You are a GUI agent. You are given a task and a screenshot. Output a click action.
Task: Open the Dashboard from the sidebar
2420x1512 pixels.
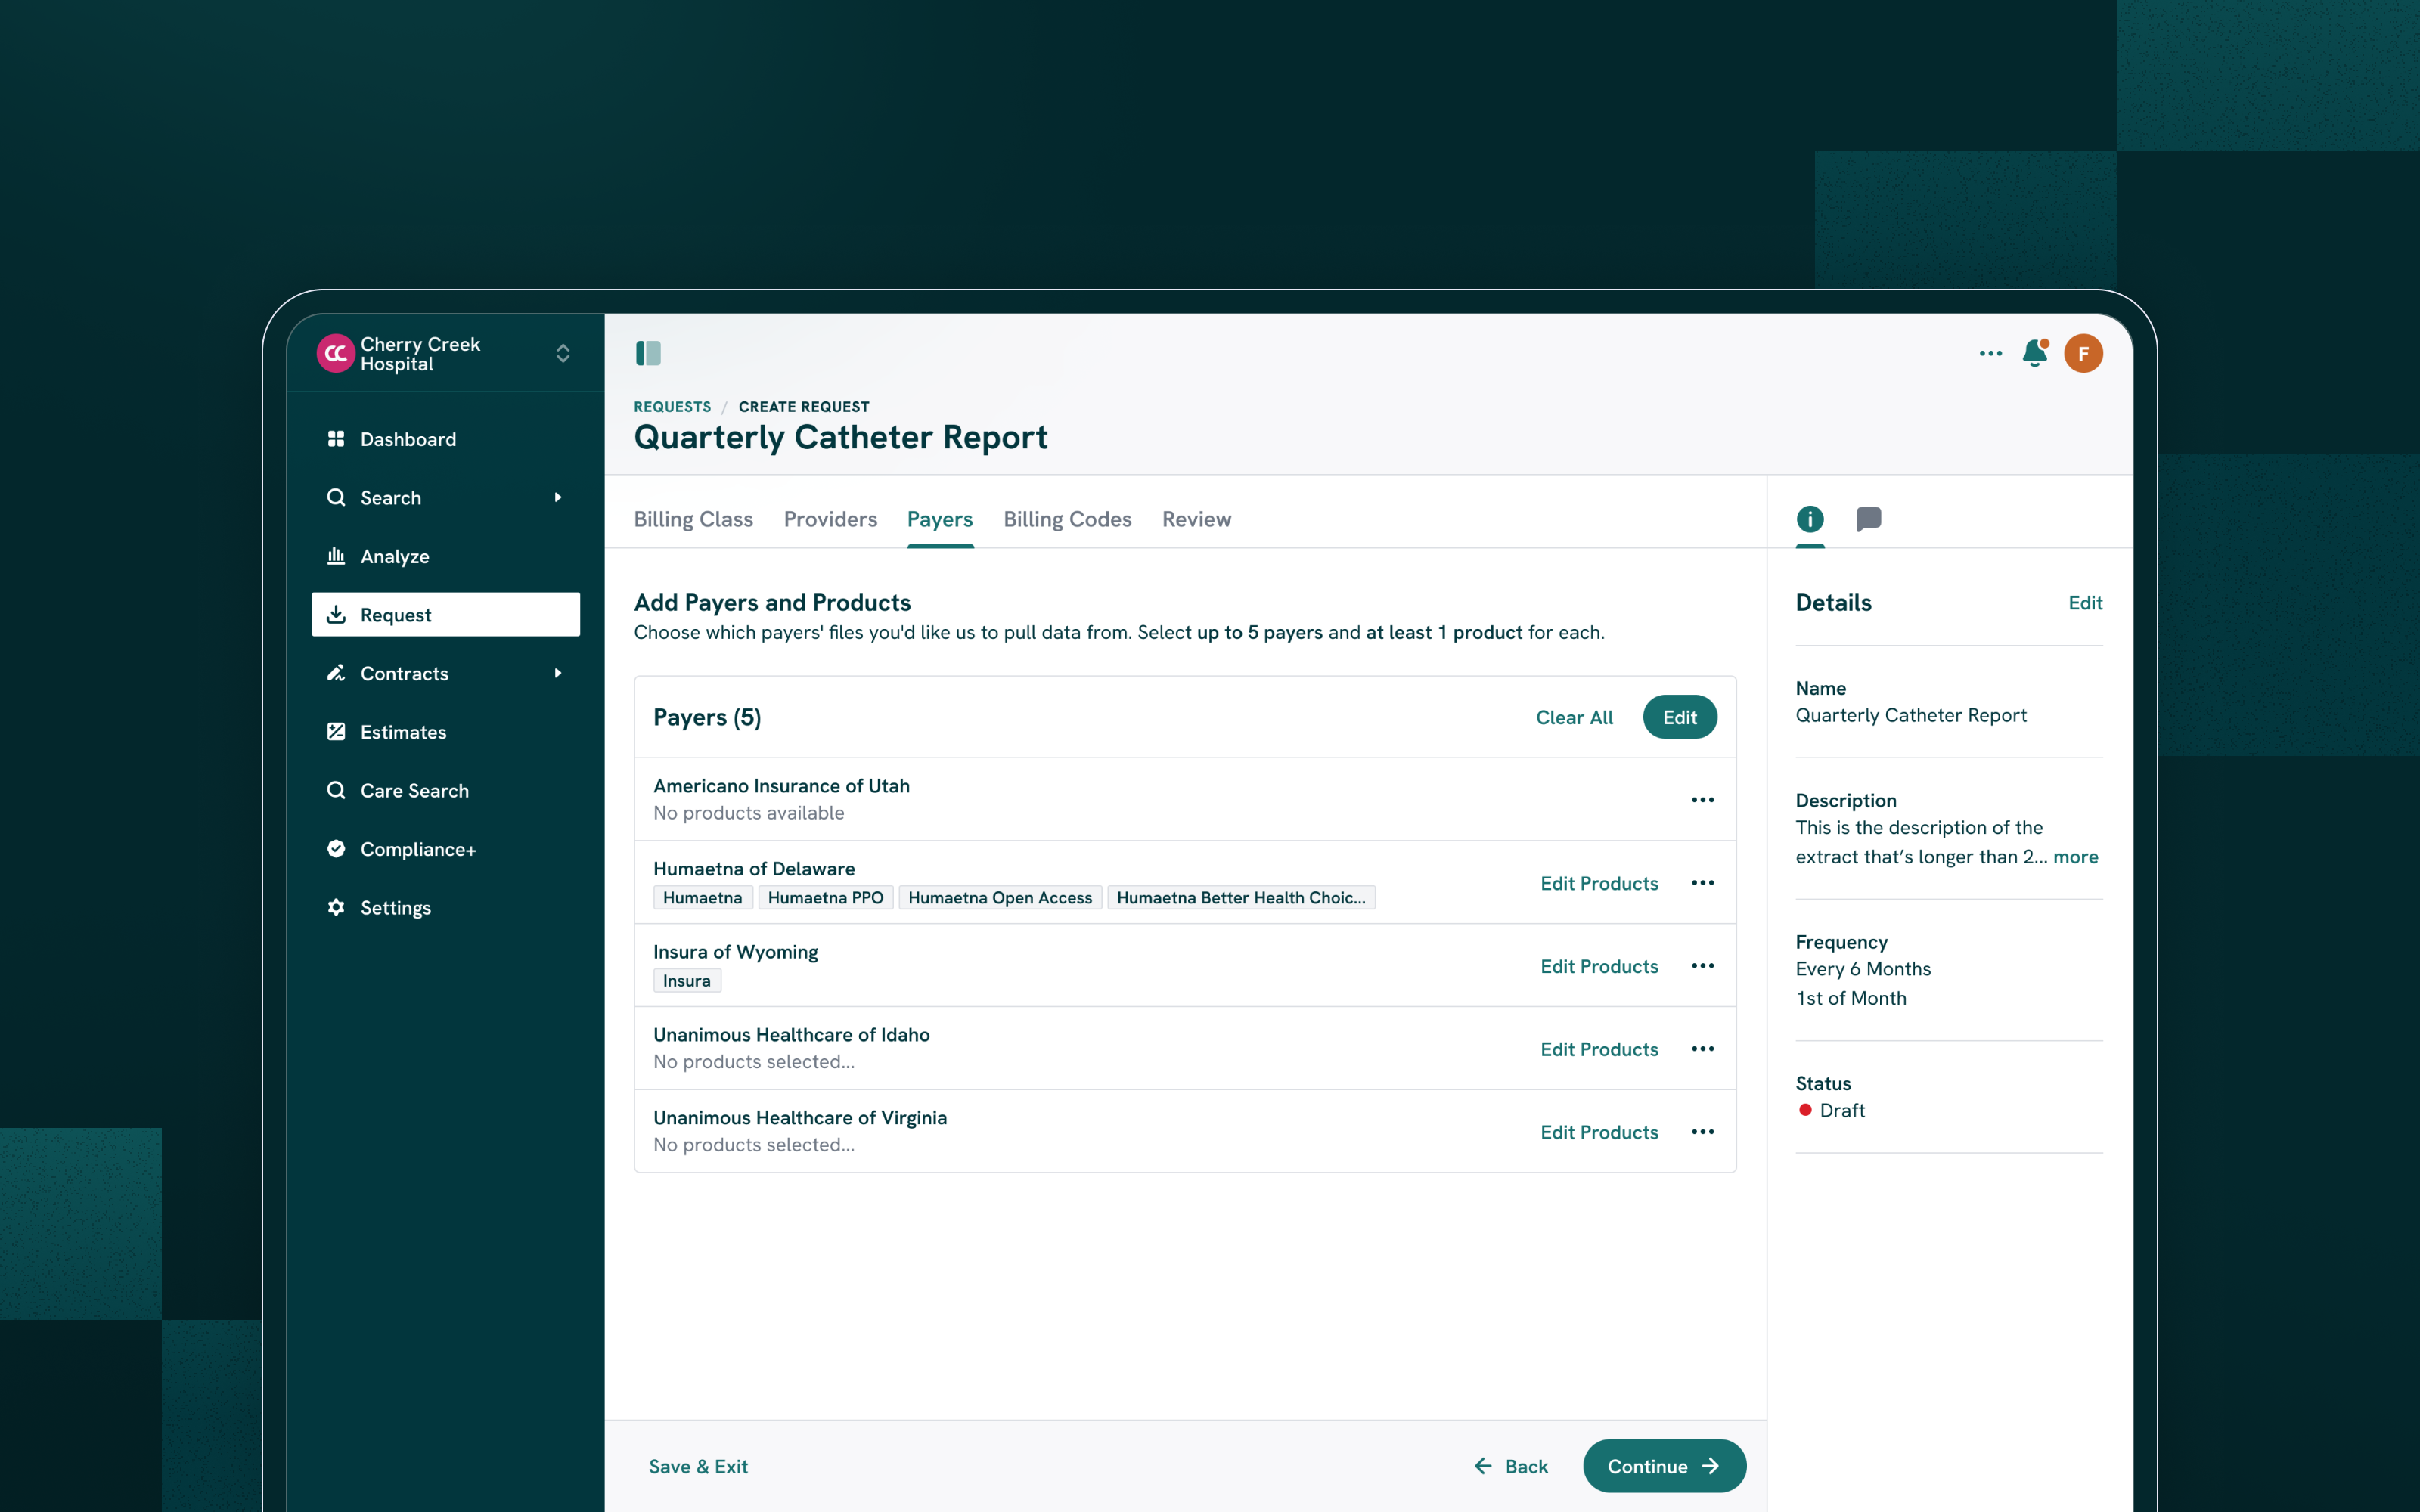407,439
